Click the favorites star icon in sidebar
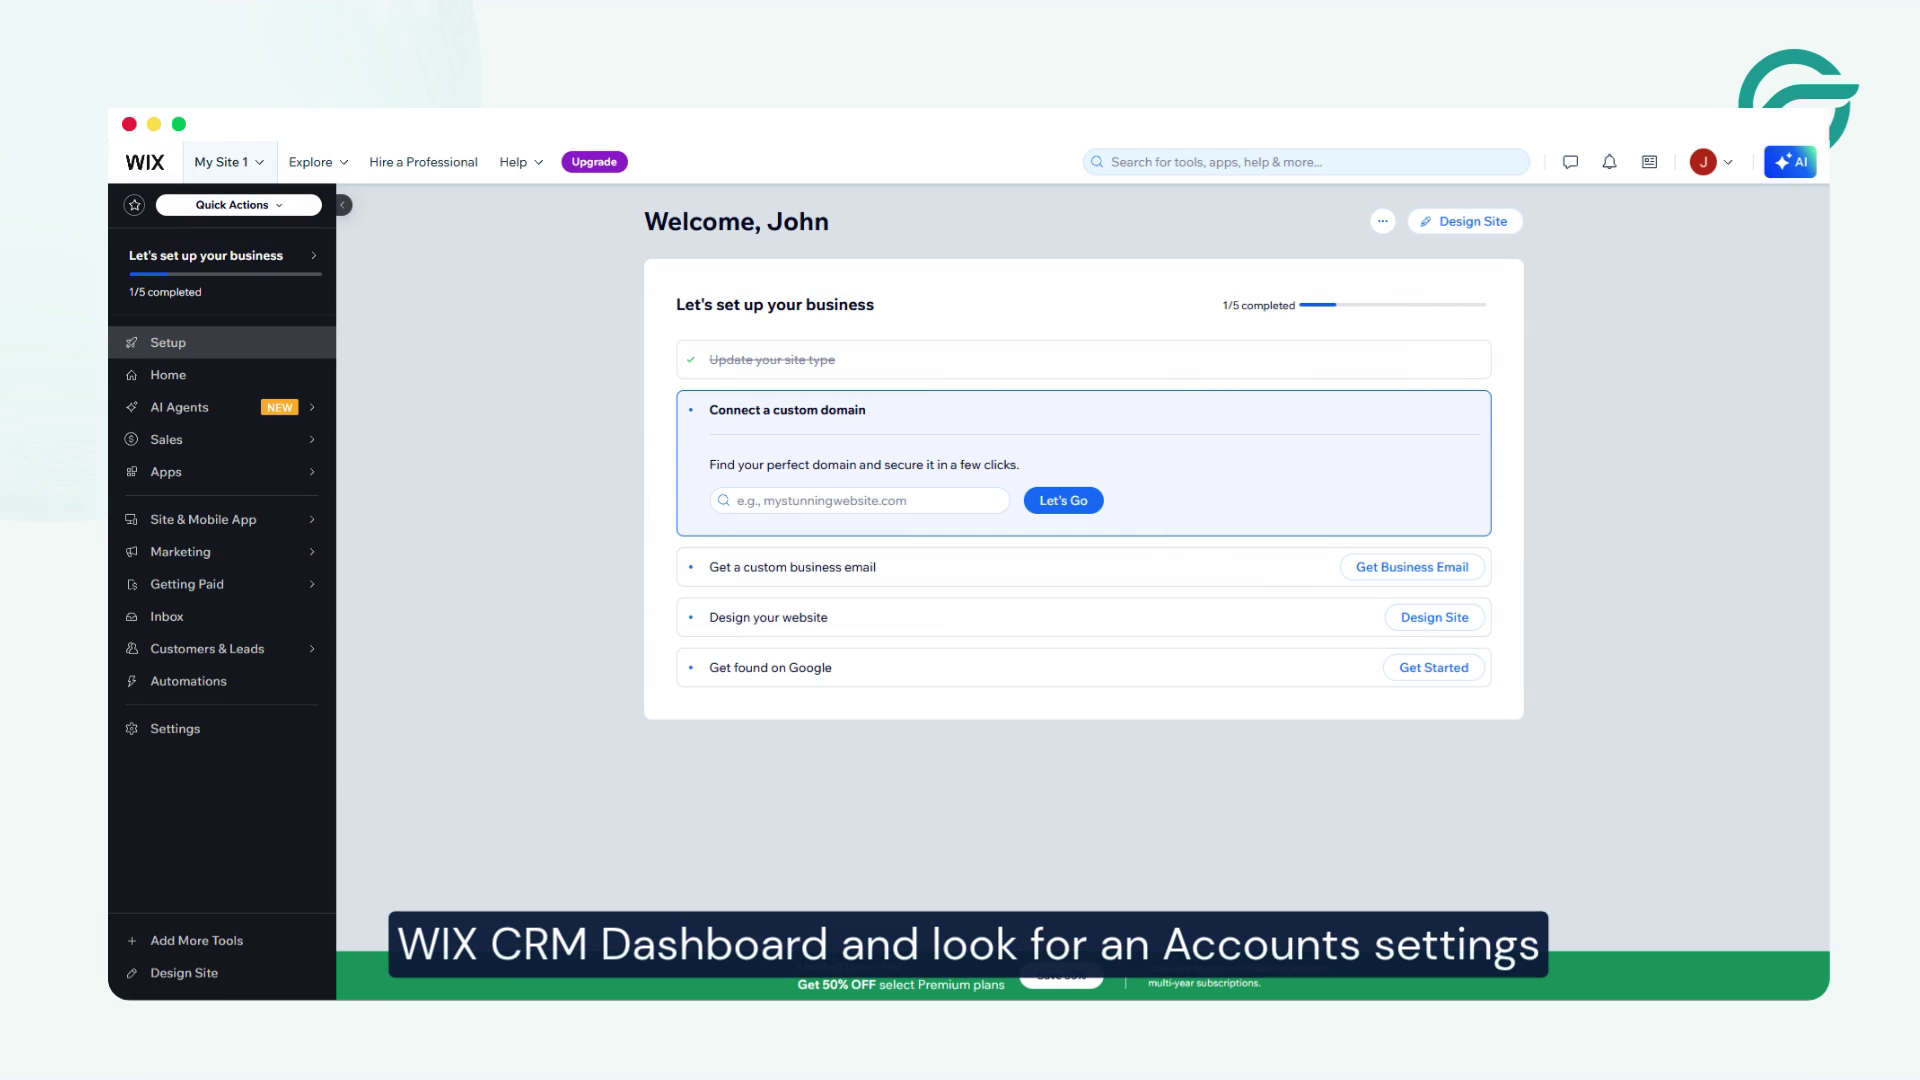1920x1080 pixels. (x=134, y=205)
